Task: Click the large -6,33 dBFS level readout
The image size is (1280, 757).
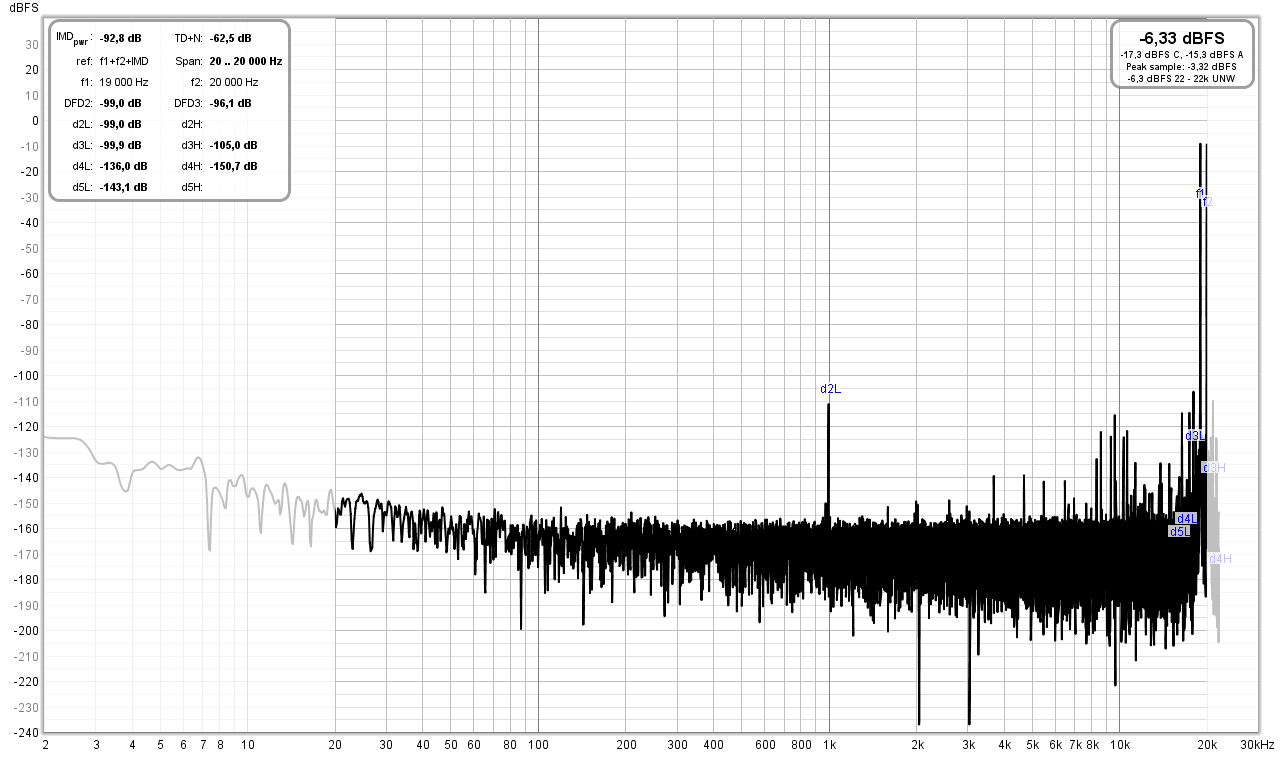Action: [1182, 38]
